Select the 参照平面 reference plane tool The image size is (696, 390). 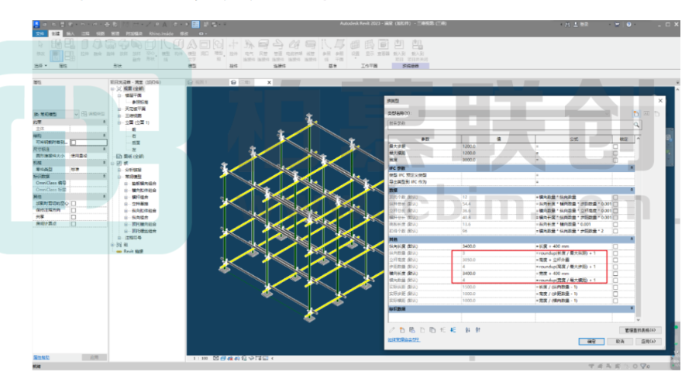click(340, 49)
